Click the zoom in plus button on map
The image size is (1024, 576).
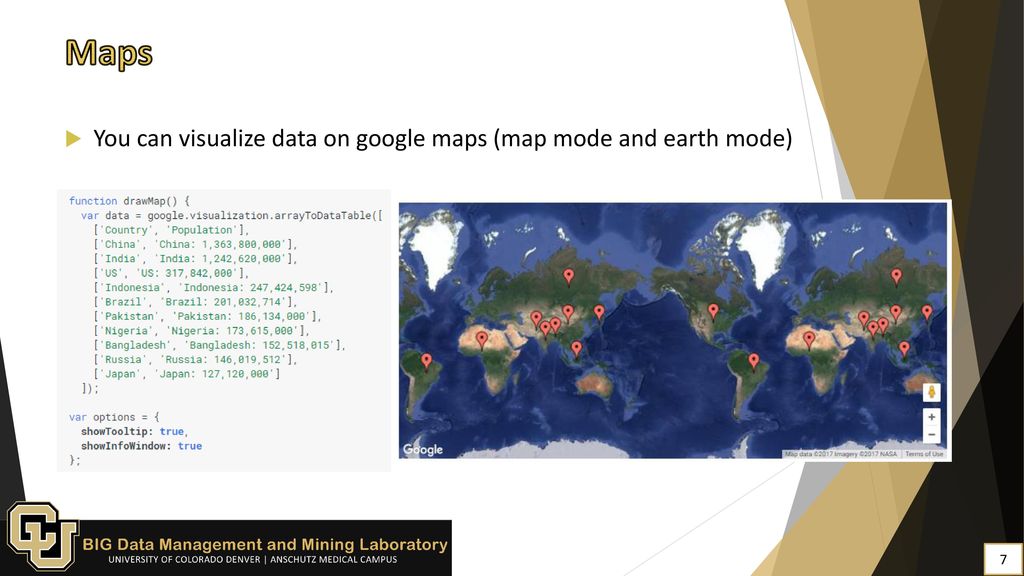pos(931,417)
